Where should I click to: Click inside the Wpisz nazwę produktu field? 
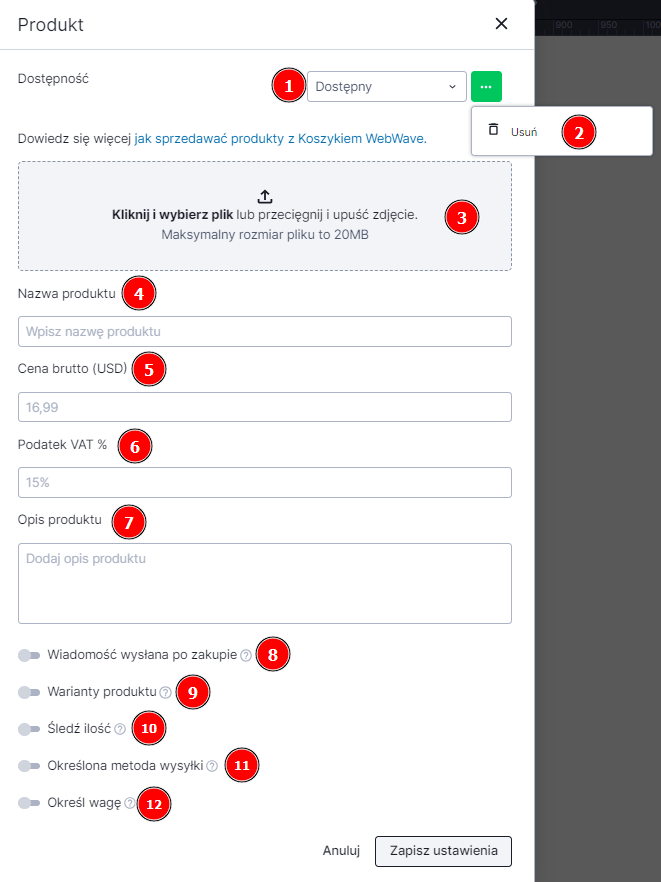264,330
